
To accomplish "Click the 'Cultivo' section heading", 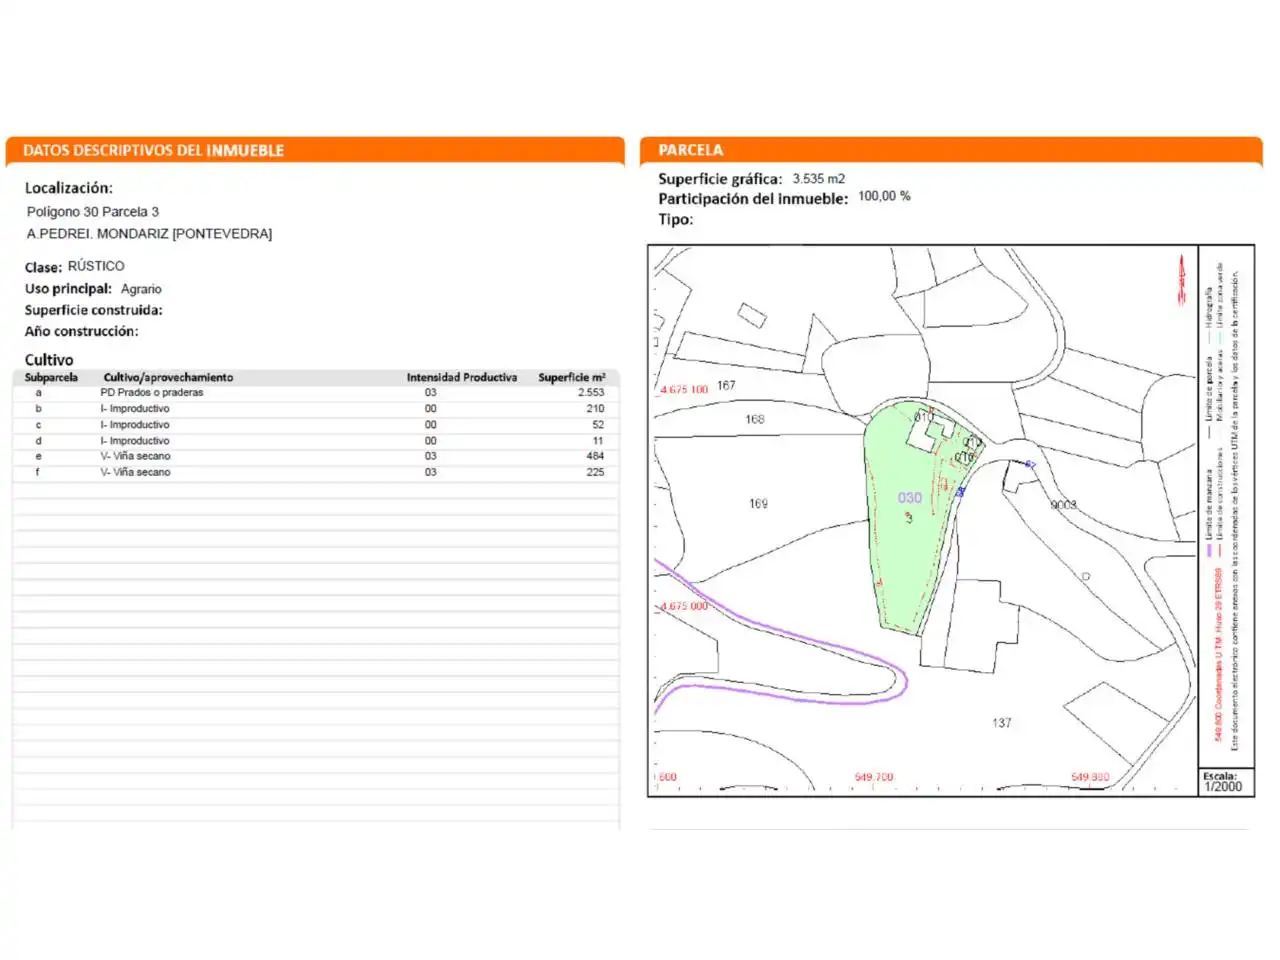I will click(49, 360).
